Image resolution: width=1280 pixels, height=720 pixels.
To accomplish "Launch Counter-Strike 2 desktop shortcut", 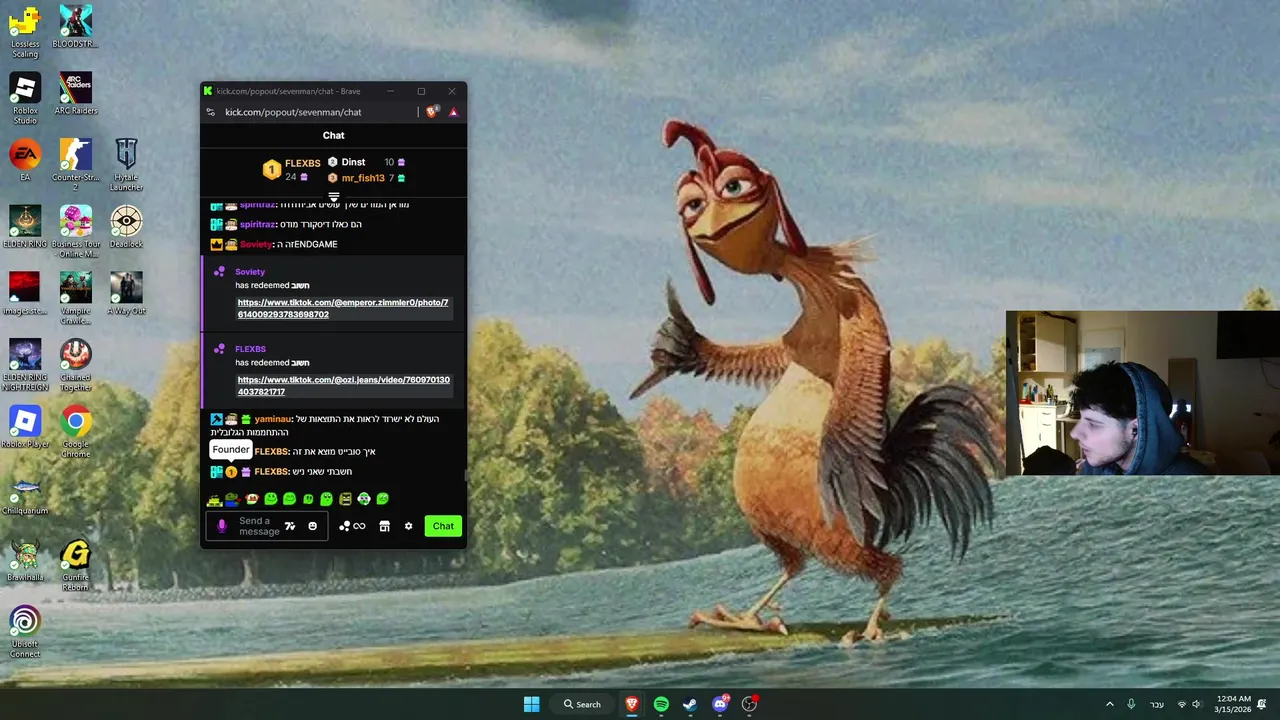I will pos(75,165).
